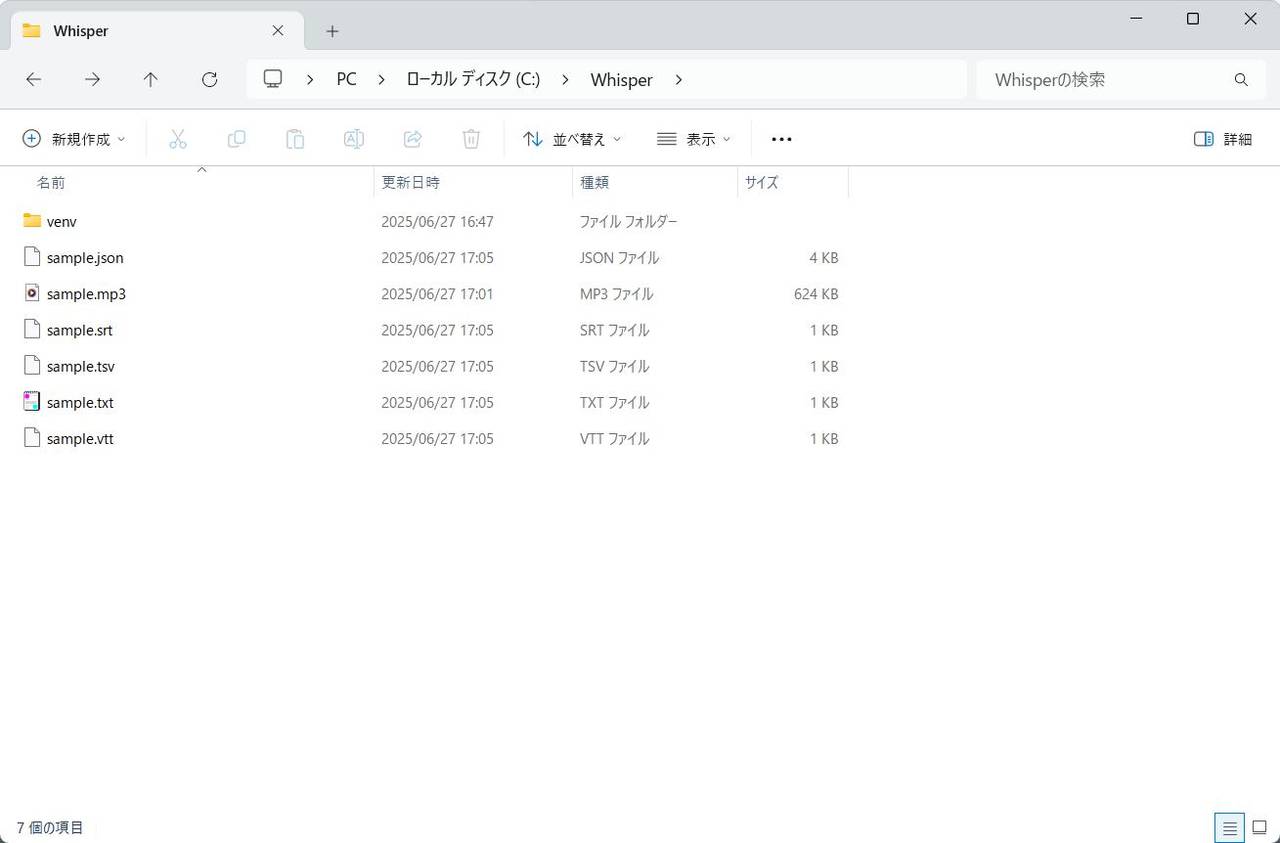This screenshot has width=1280, height=843.
Task: Click the Share icon in toolbar
Action: click(x=412, y=139)
